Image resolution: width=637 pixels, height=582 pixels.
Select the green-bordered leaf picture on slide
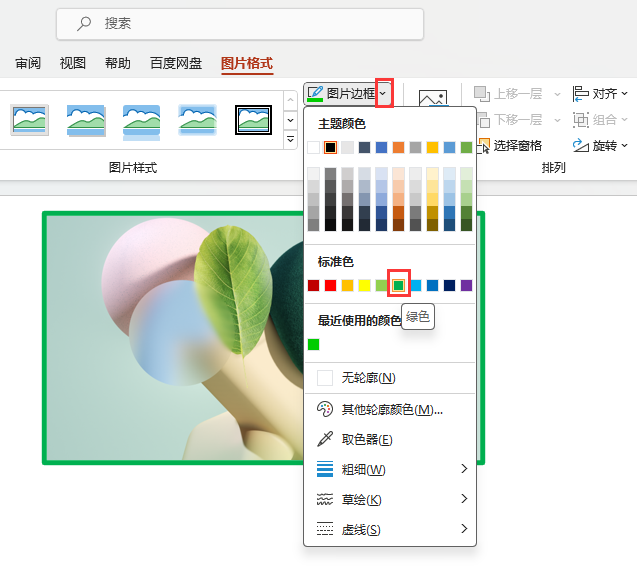pyautogui.click(x=173, y=338)
